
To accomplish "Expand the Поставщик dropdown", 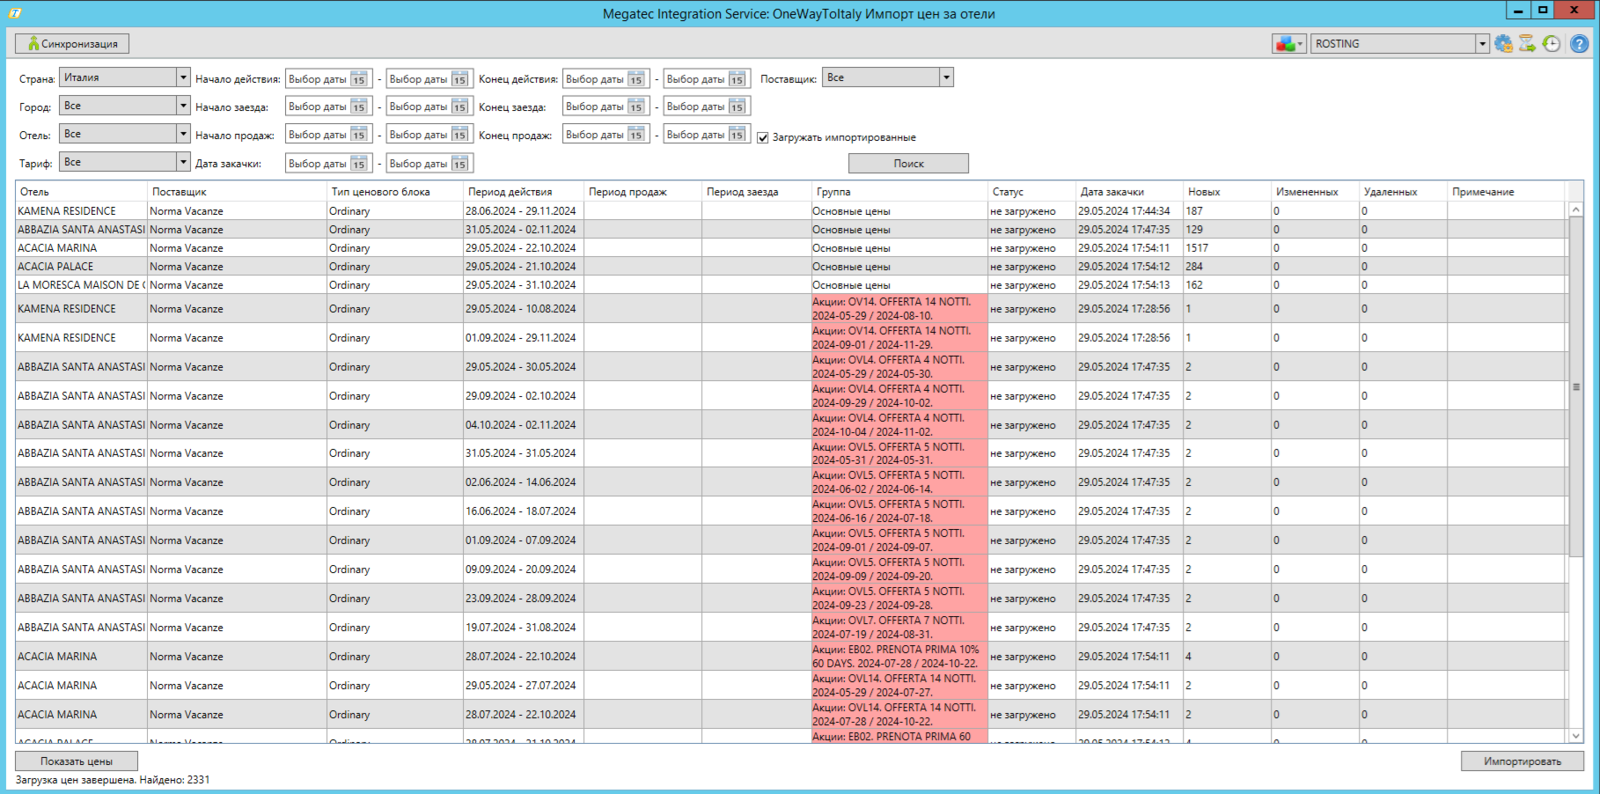I will [x=946, y=77].
